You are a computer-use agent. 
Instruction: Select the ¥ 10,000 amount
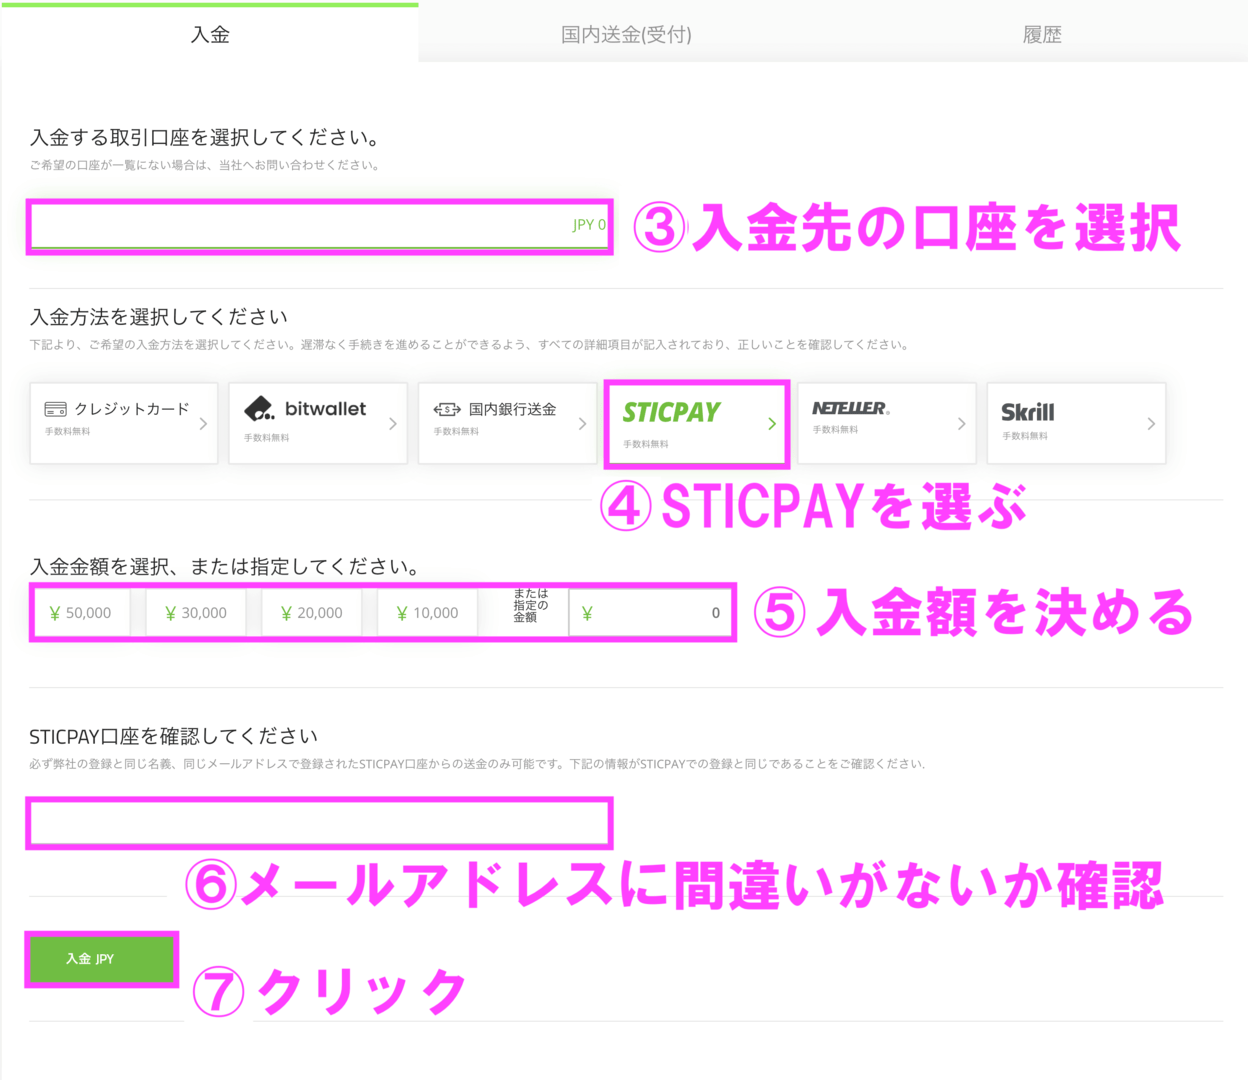pos(428,613)
